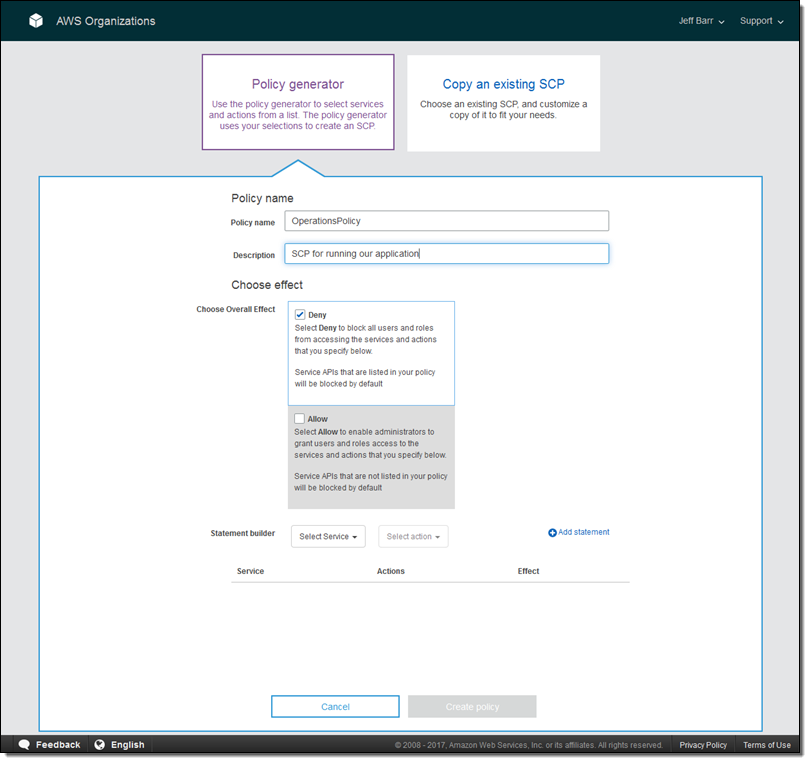This screenshot has height=763, width=810.
Task: Select the Policy generator tab
Action: [x=298, y=102]
